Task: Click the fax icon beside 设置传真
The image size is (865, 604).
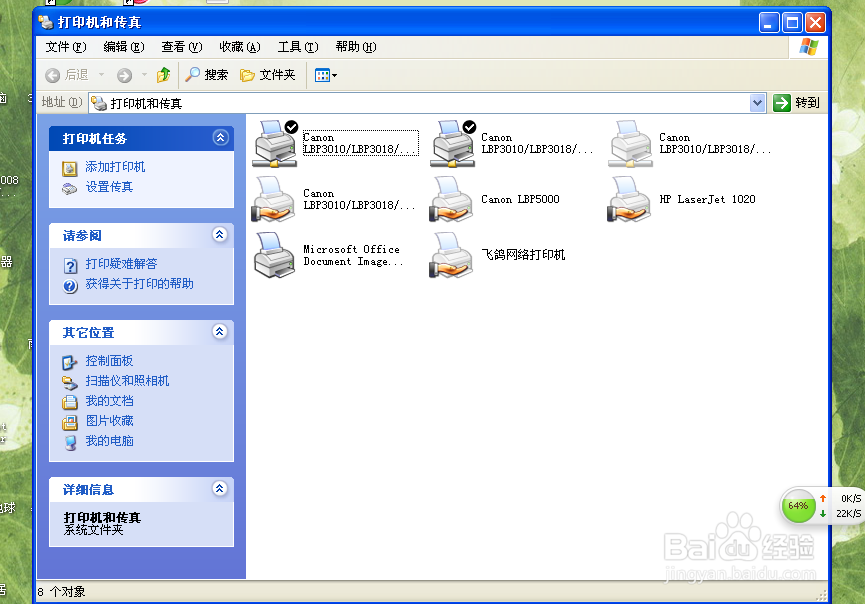Action: (70, 189)
